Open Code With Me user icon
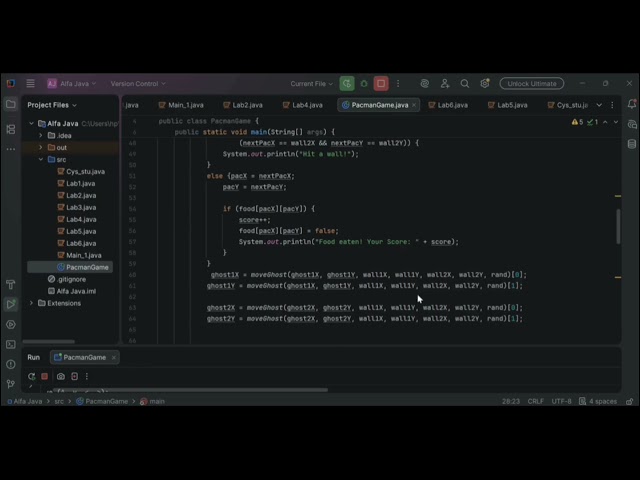Viewport: 640px width, 480px height. [x=445, y=84]
